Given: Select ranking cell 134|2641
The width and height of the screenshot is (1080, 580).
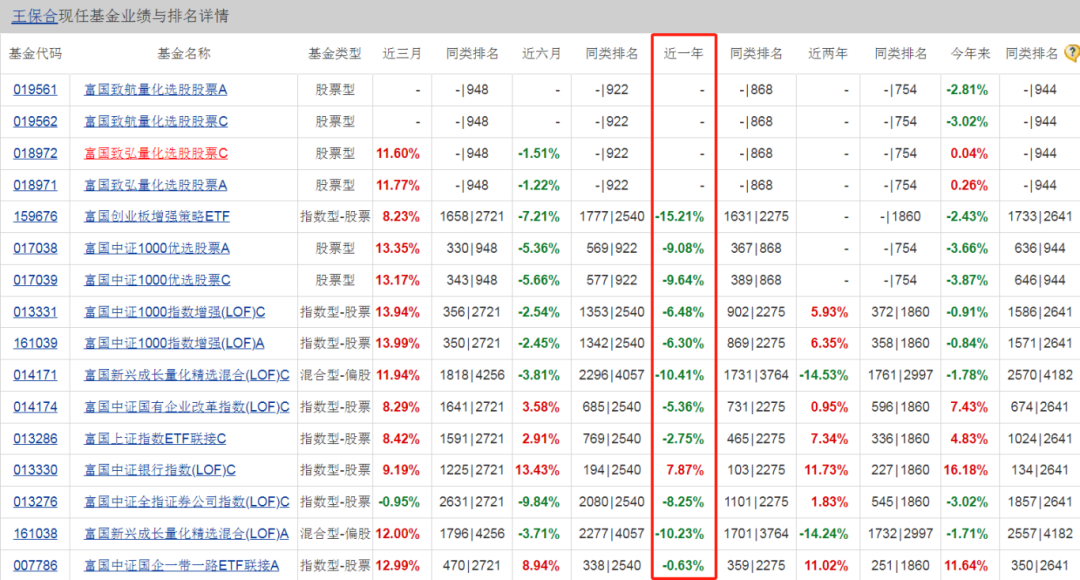Looking at the screenshot, I should 1039,470.
